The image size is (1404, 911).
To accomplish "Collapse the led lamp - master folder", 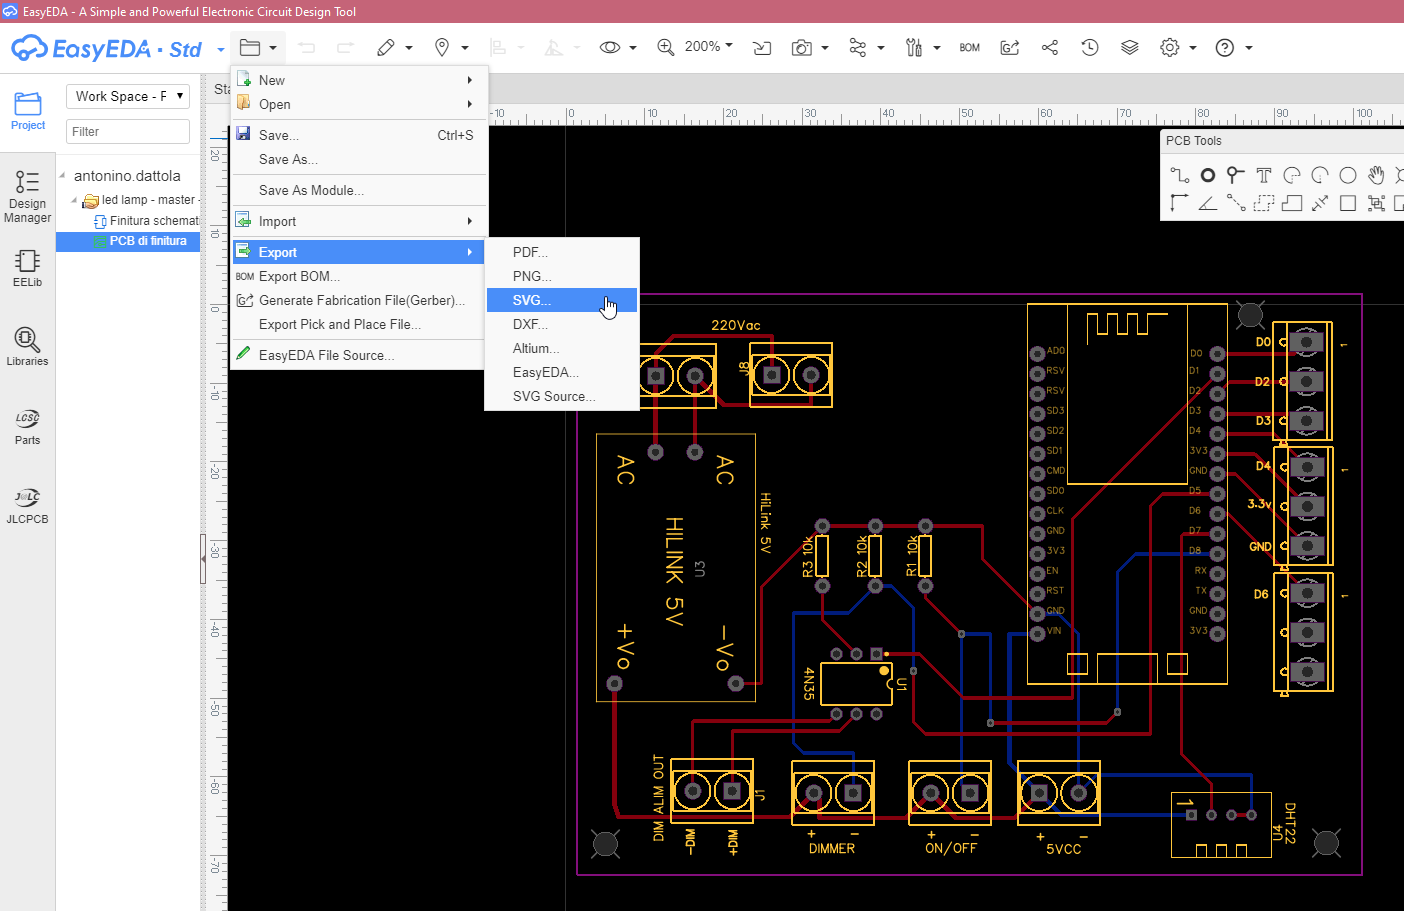I will pyautogui.click(x=74, y=200).
